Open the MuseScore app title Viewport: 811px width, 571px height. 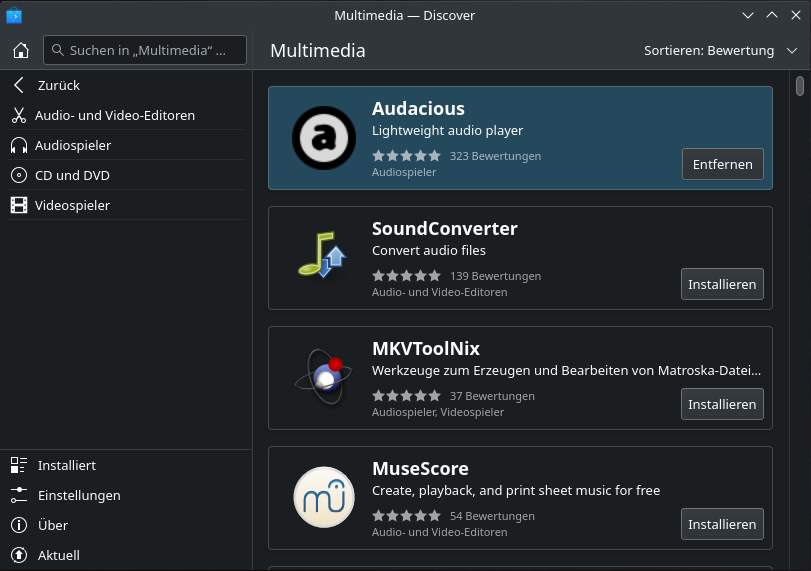[420, 469]
